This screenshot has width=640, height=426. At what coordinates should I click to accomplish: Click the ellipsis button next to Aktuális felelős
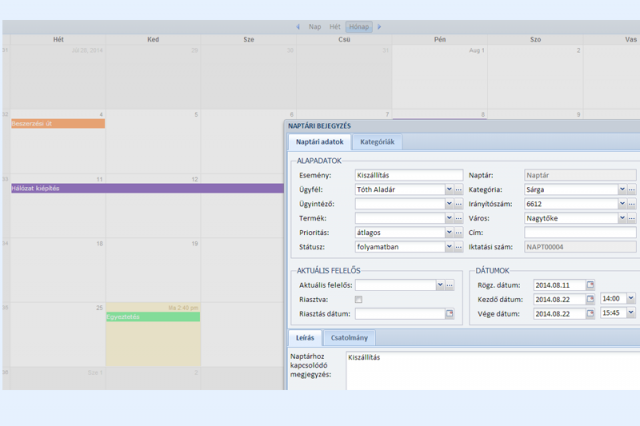(451, 285)
